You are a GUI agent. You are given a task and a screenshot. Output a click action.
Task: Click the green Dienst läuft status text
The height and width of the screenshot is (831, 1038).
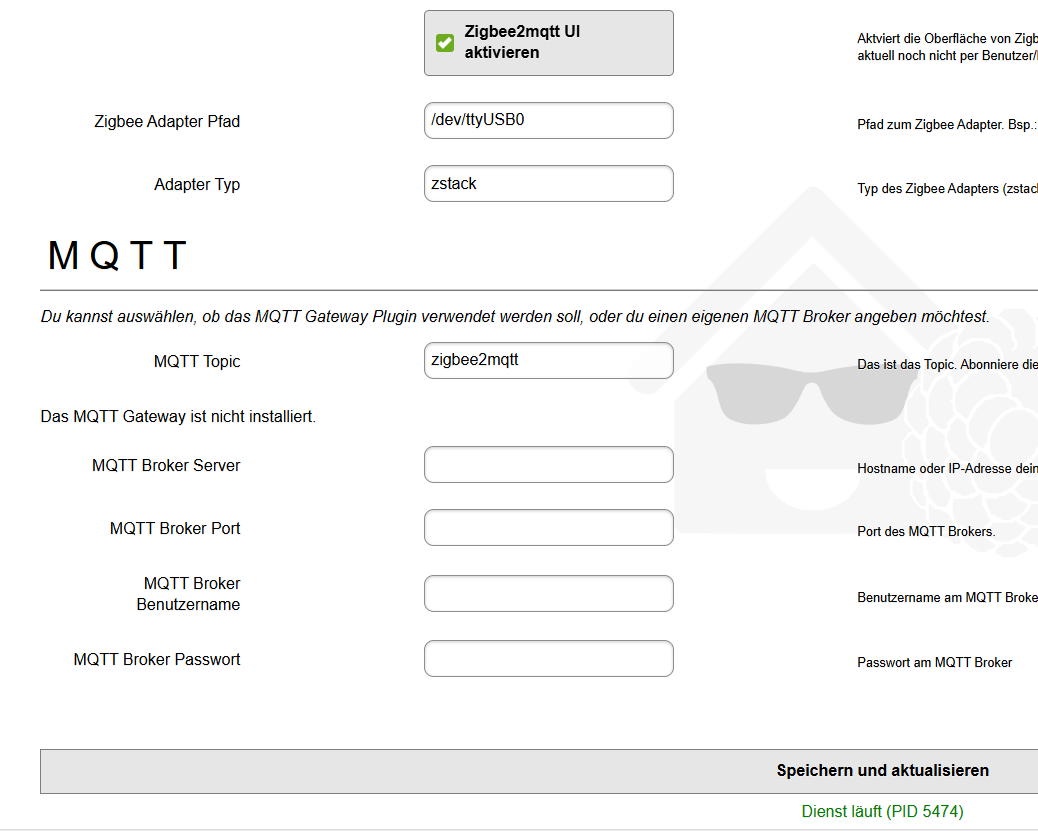click(x=882, y=811)
